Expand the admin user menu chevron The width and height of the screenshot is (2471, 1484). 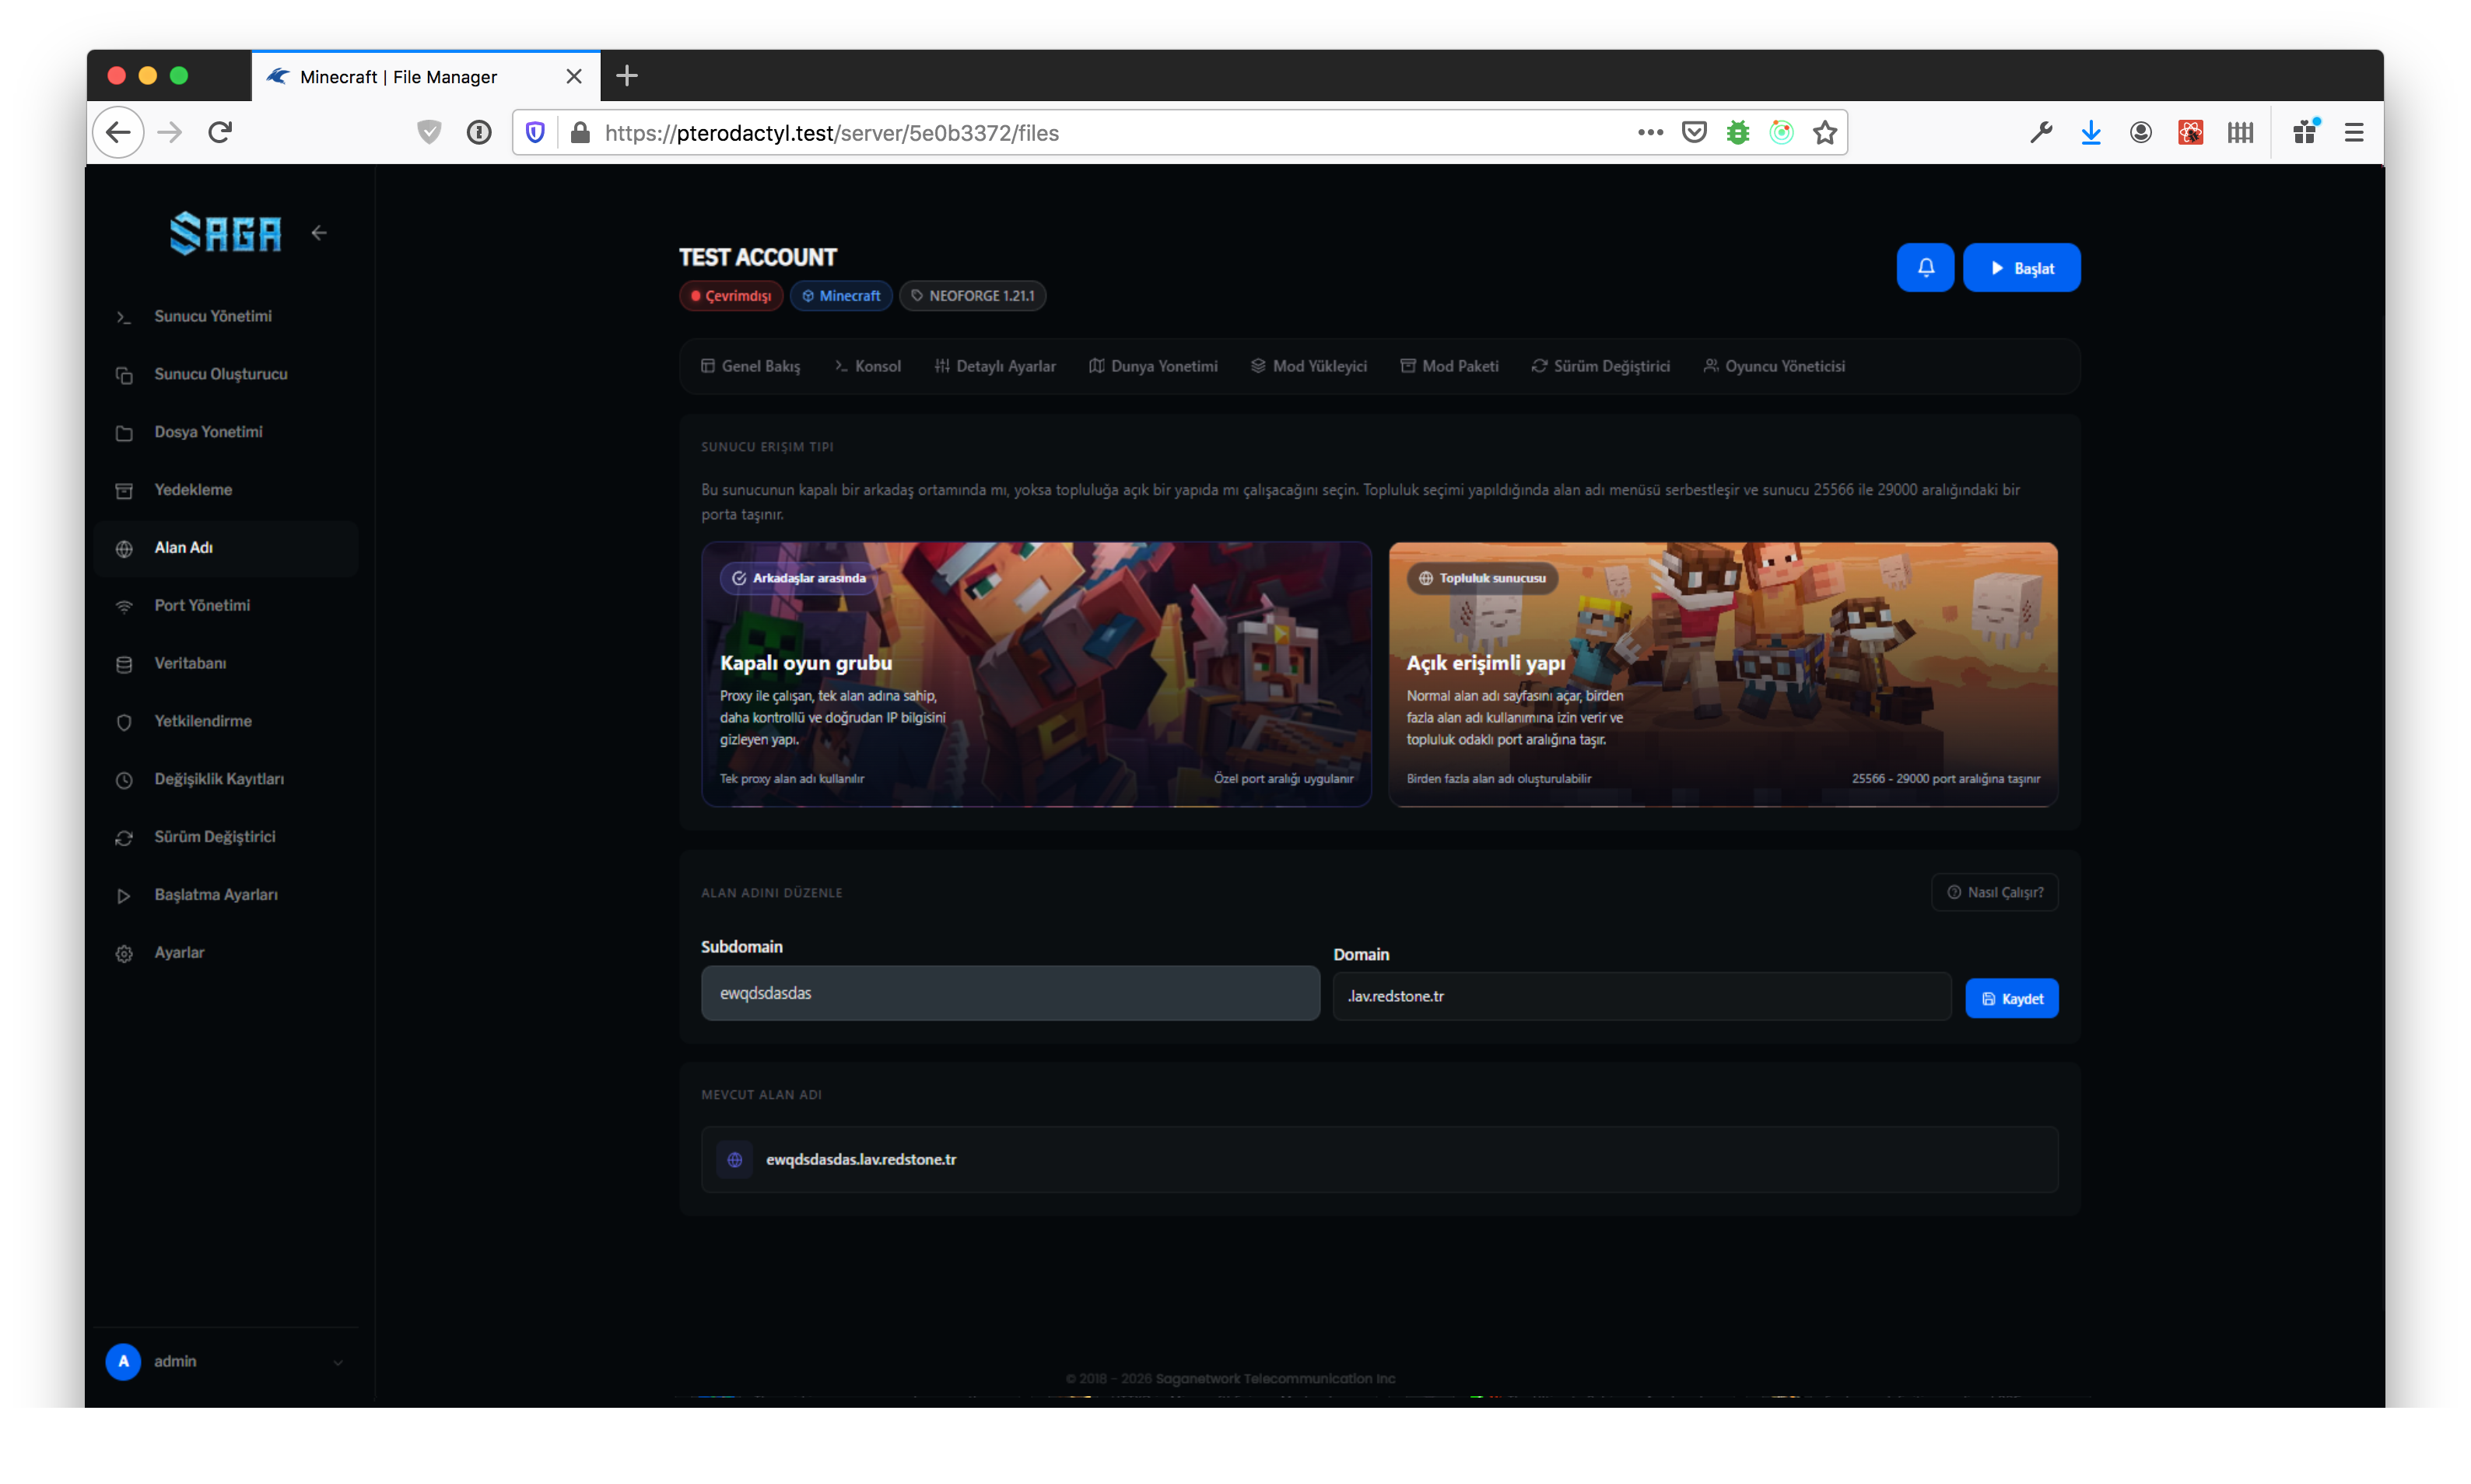338,1362
